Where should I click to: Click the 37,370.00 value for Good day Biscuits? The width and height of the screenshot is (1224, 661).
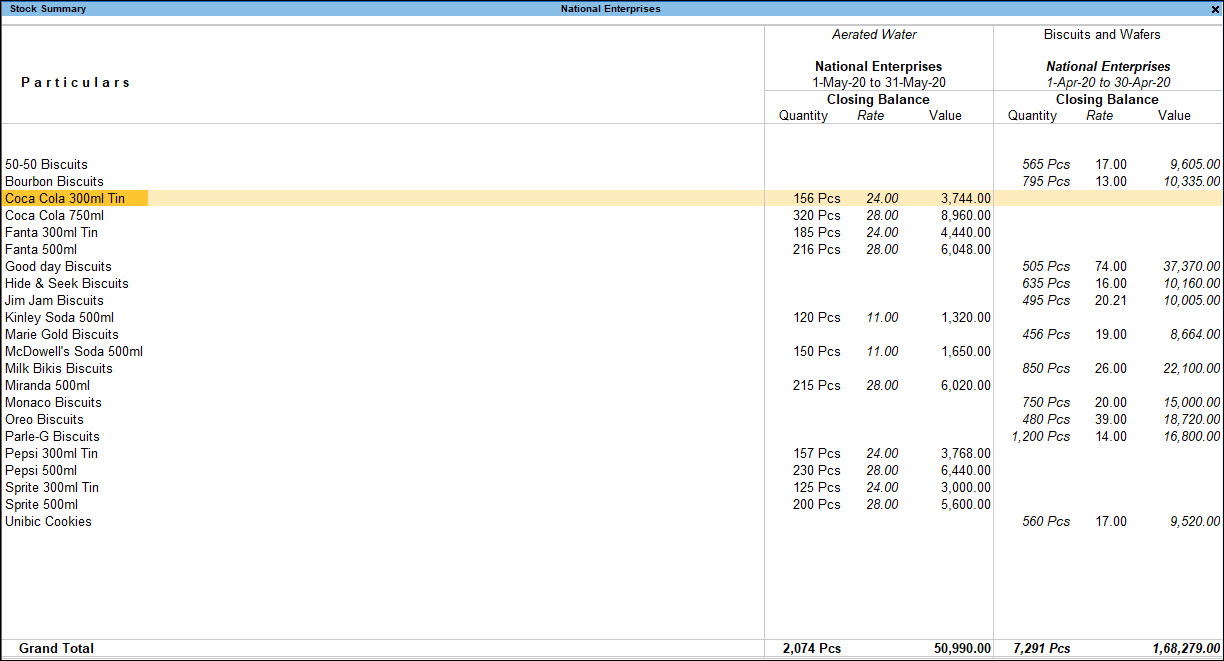tap(1192, 266)
